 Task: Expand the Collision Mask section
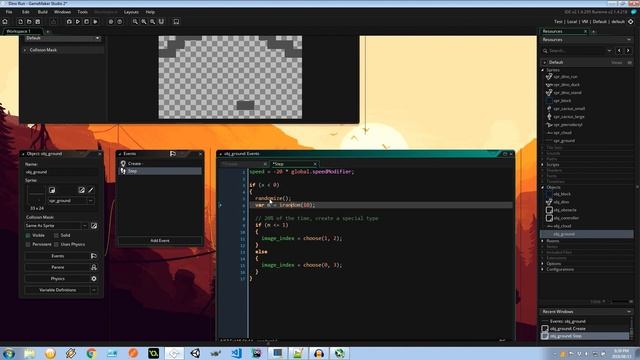click(x=25, y=50)
